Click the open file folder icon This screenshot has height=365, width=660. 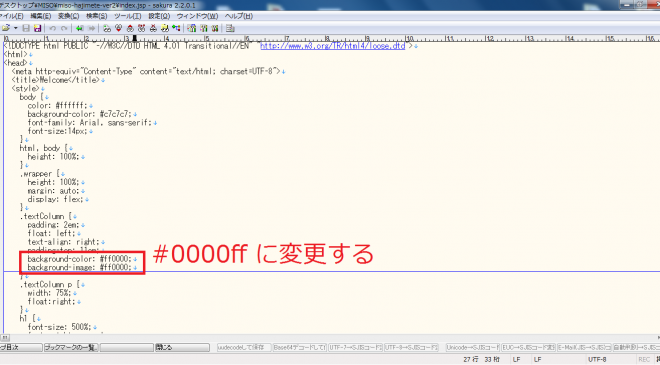click(x=6, y=28)
